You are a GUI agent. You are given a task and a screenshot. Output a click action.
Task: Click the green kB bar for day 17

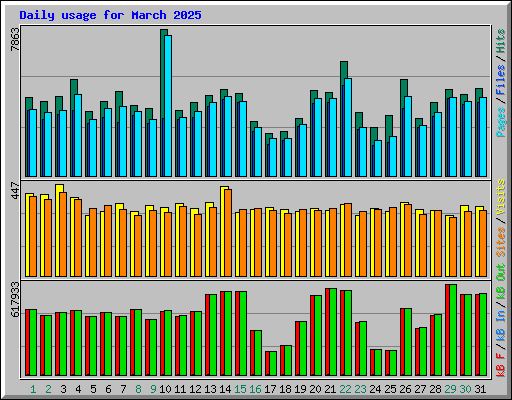pos(273,363)
